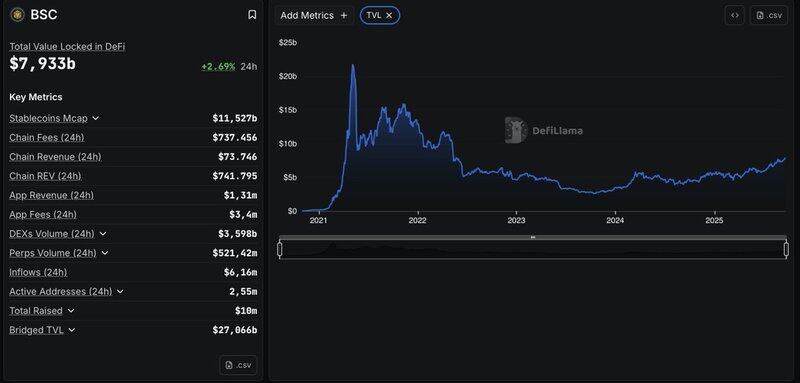The image size is (800, 383).
Task: Click the $7,933b TVL value
Action: pyautogui.click(x=42, y=64)
